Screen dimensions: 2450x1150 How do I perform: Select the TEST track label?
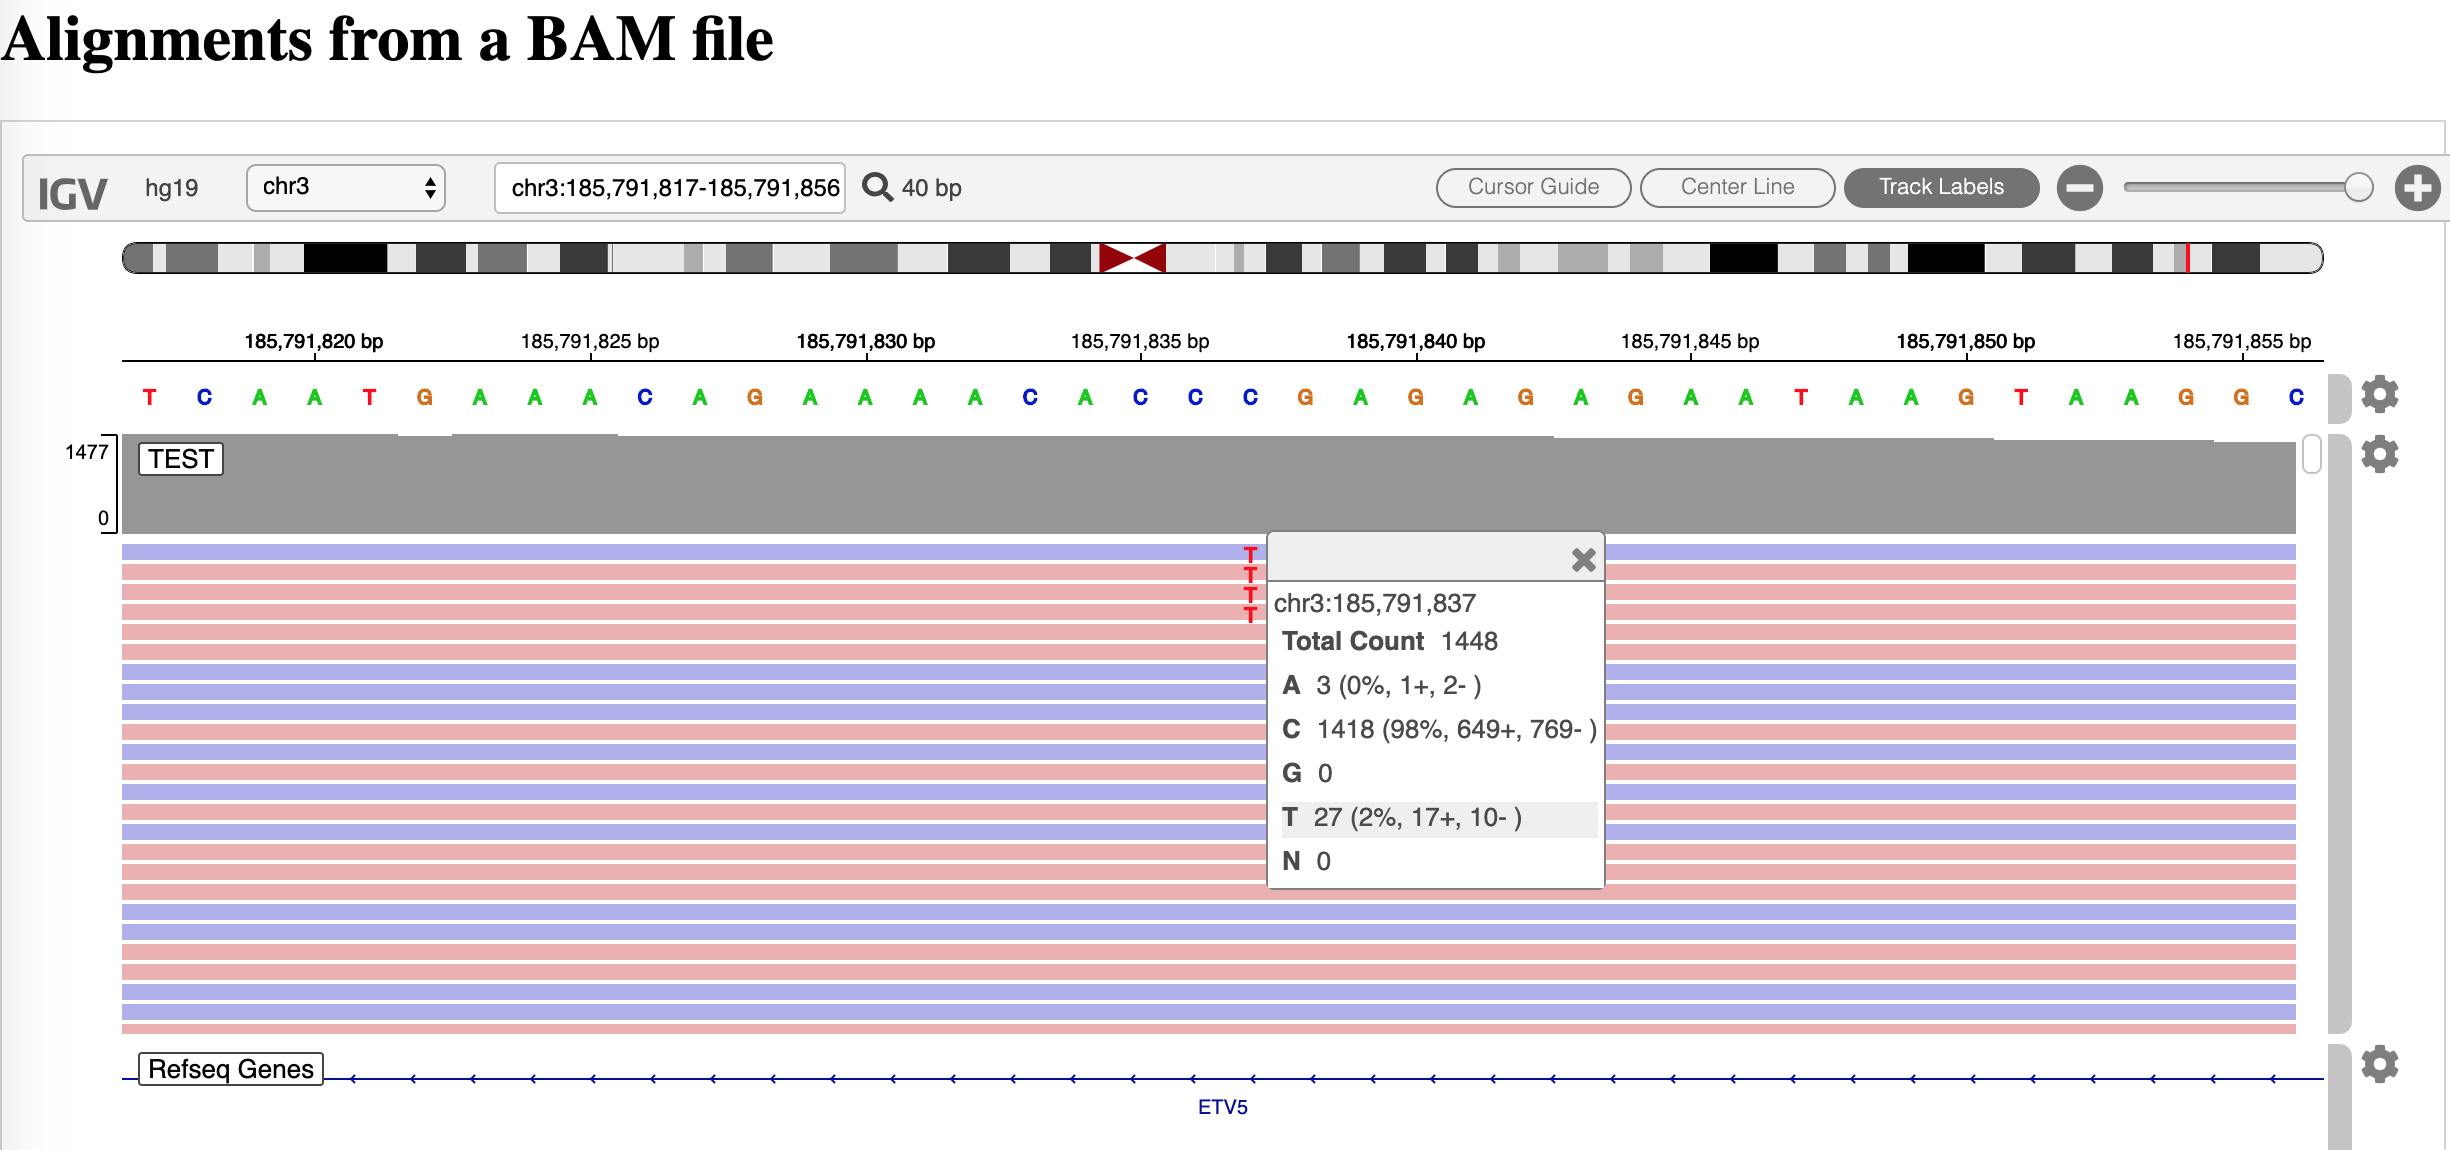(180, 458)
